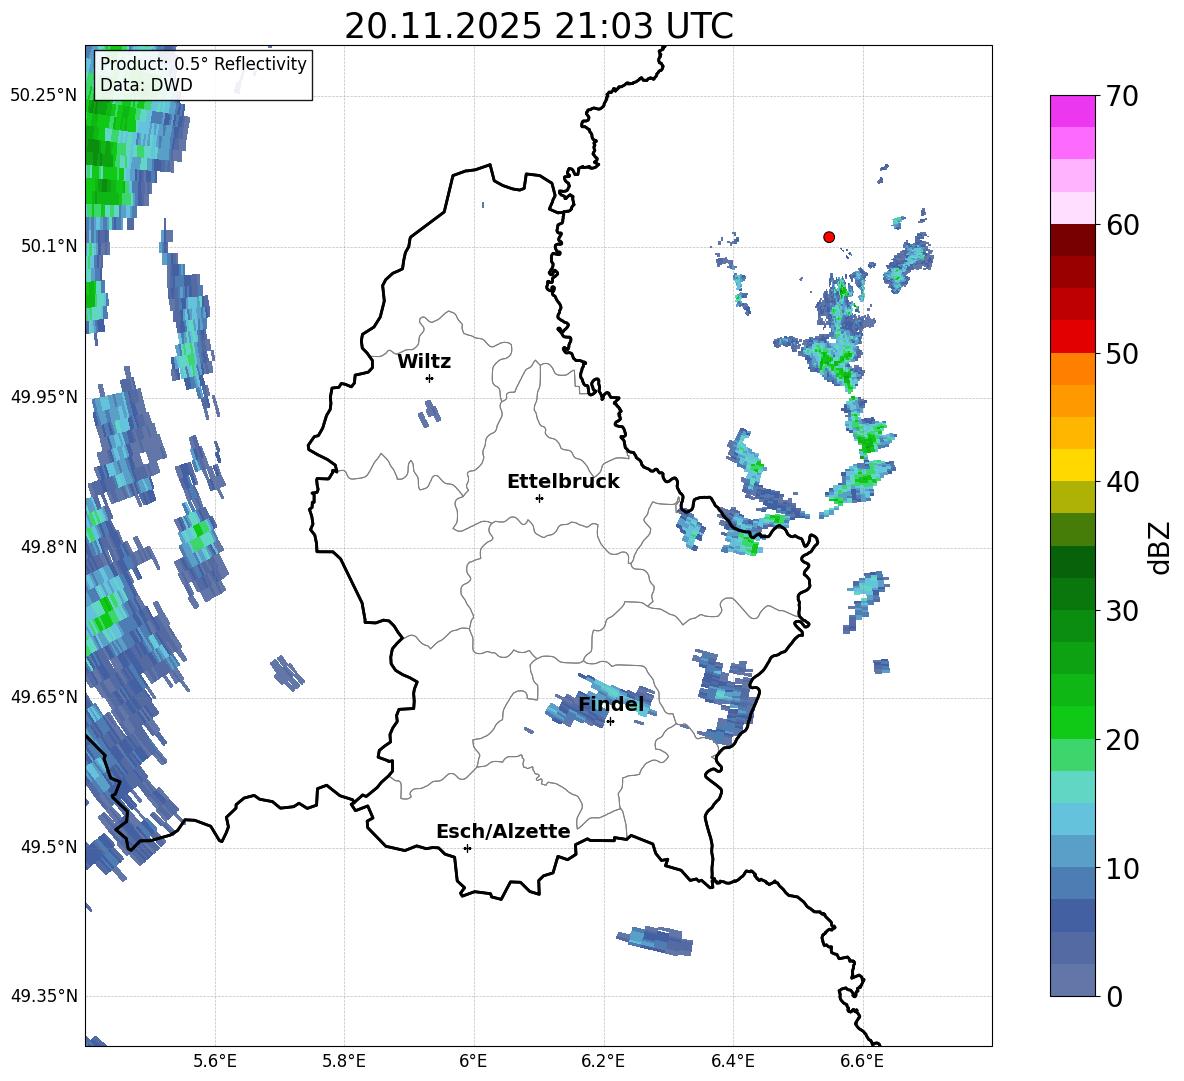Click the dBZ axis title
This screenshot has width=1184, height=1081.
(1159, 547)
